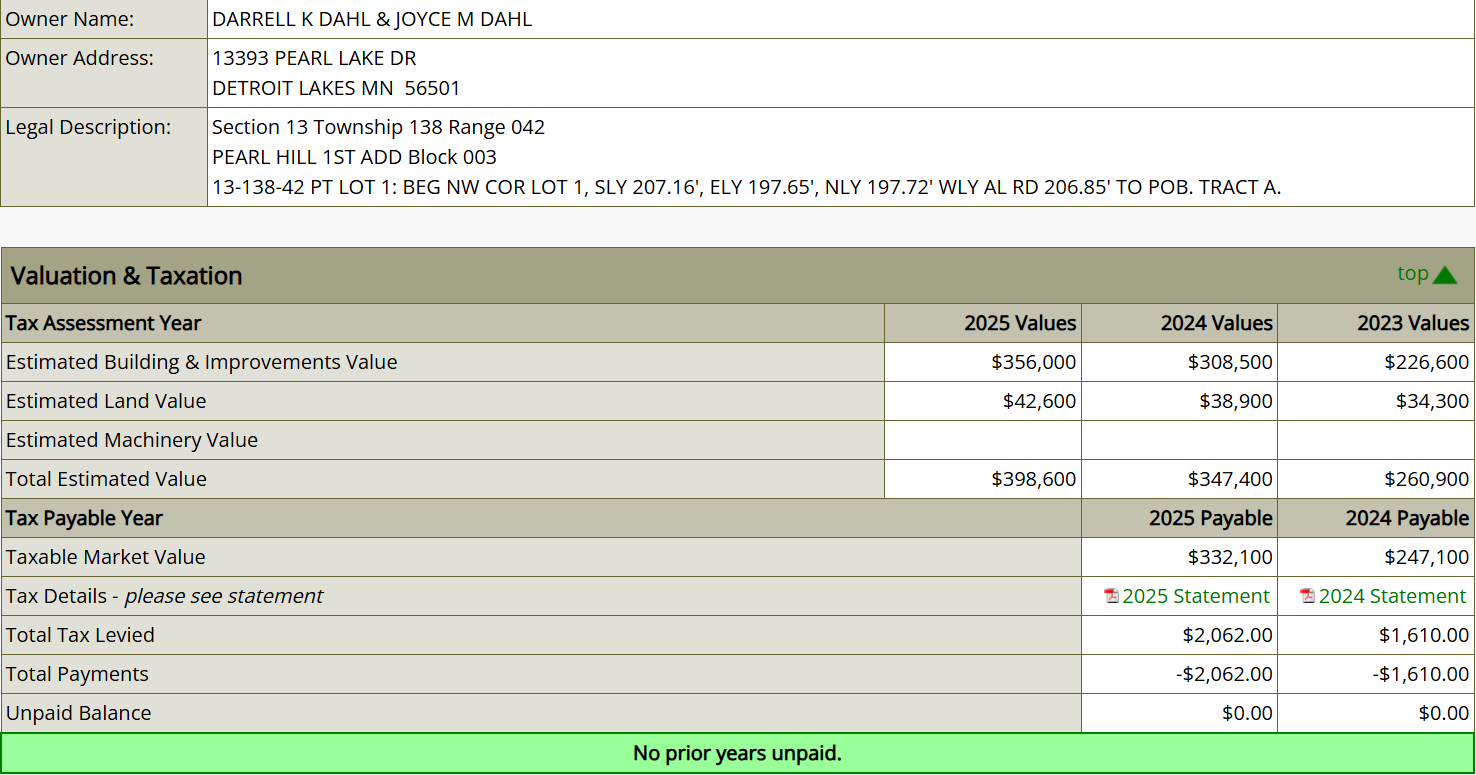Open the 2024 Statement link
The height and width of the screenshot is (775, 1476).
(x=1392, y=596)
